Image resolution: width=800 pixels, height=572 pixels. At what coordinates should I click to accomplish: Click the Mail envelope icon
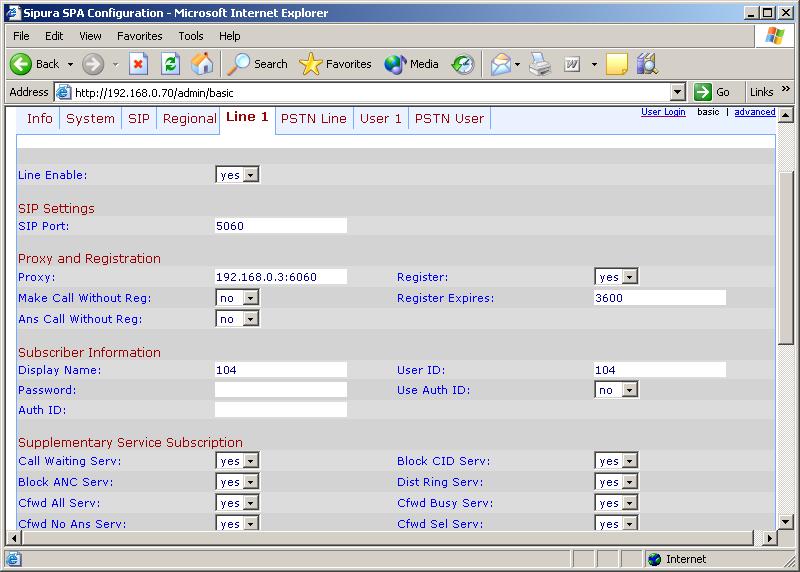click(500, 64)
